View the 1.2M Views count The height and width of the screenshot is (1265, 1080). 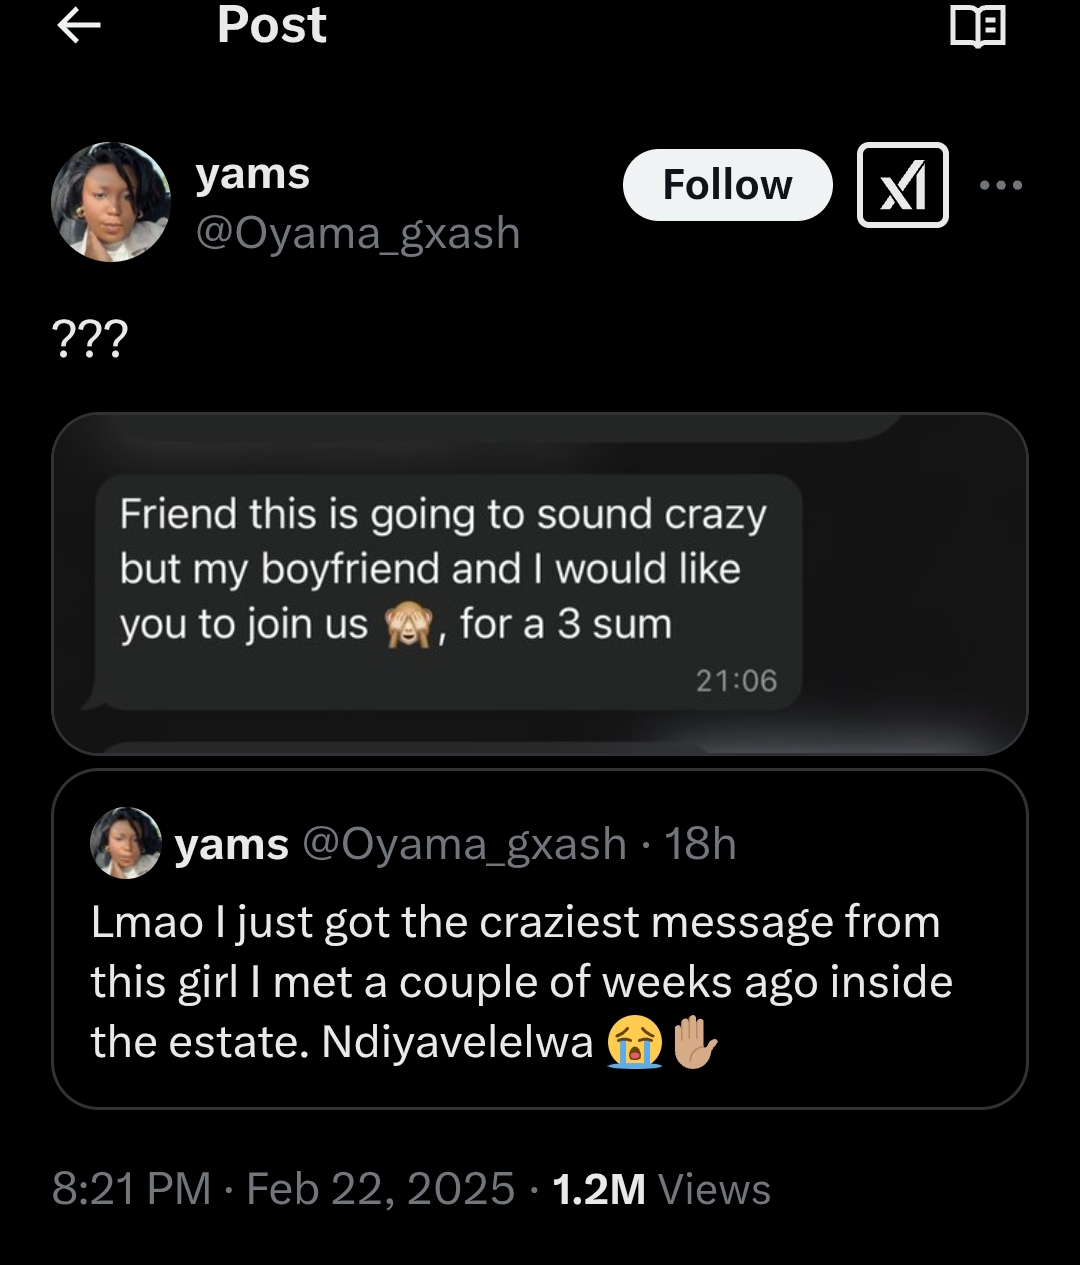[x=661, y=1190]
